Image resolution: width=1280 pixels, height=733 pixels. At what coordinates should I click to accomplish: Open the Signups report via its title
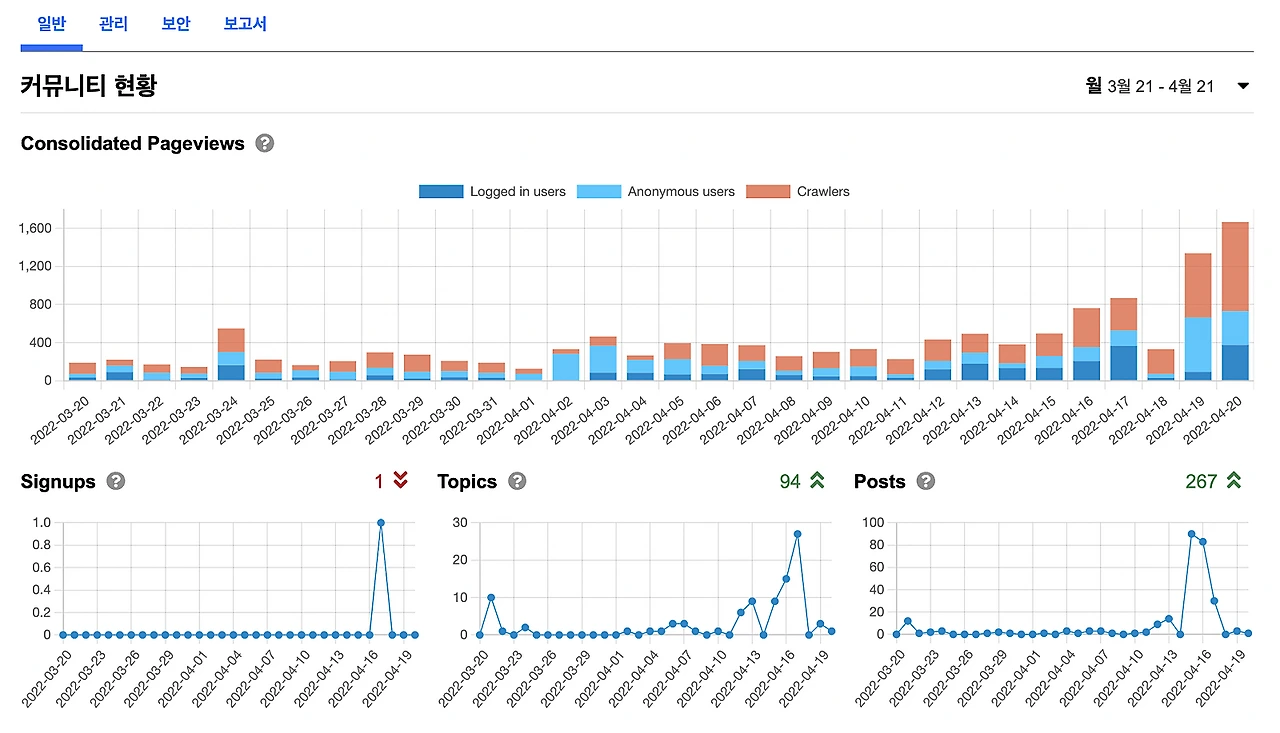(58, 481)
